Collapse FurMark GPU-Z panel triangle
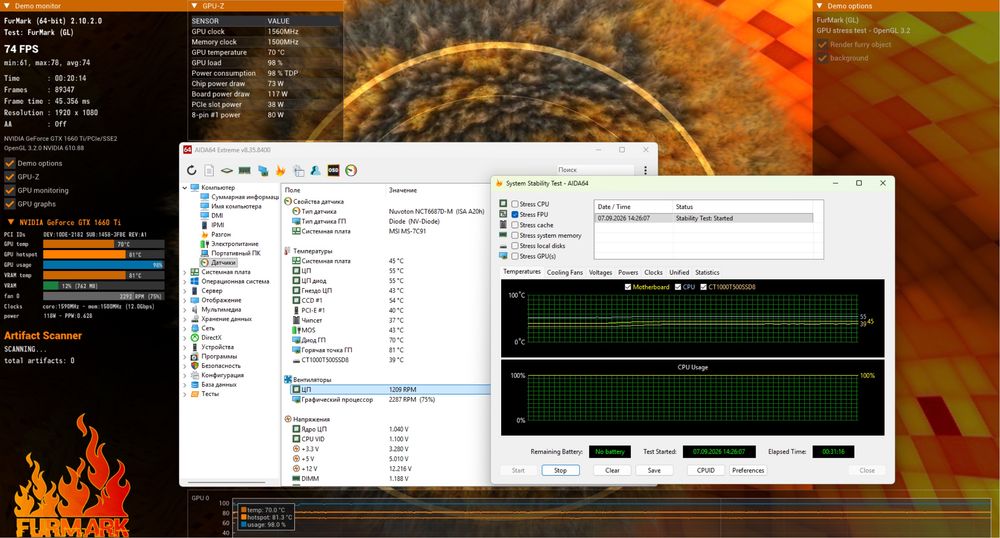This screenshot has height=538, width=1000. [195, 6]
